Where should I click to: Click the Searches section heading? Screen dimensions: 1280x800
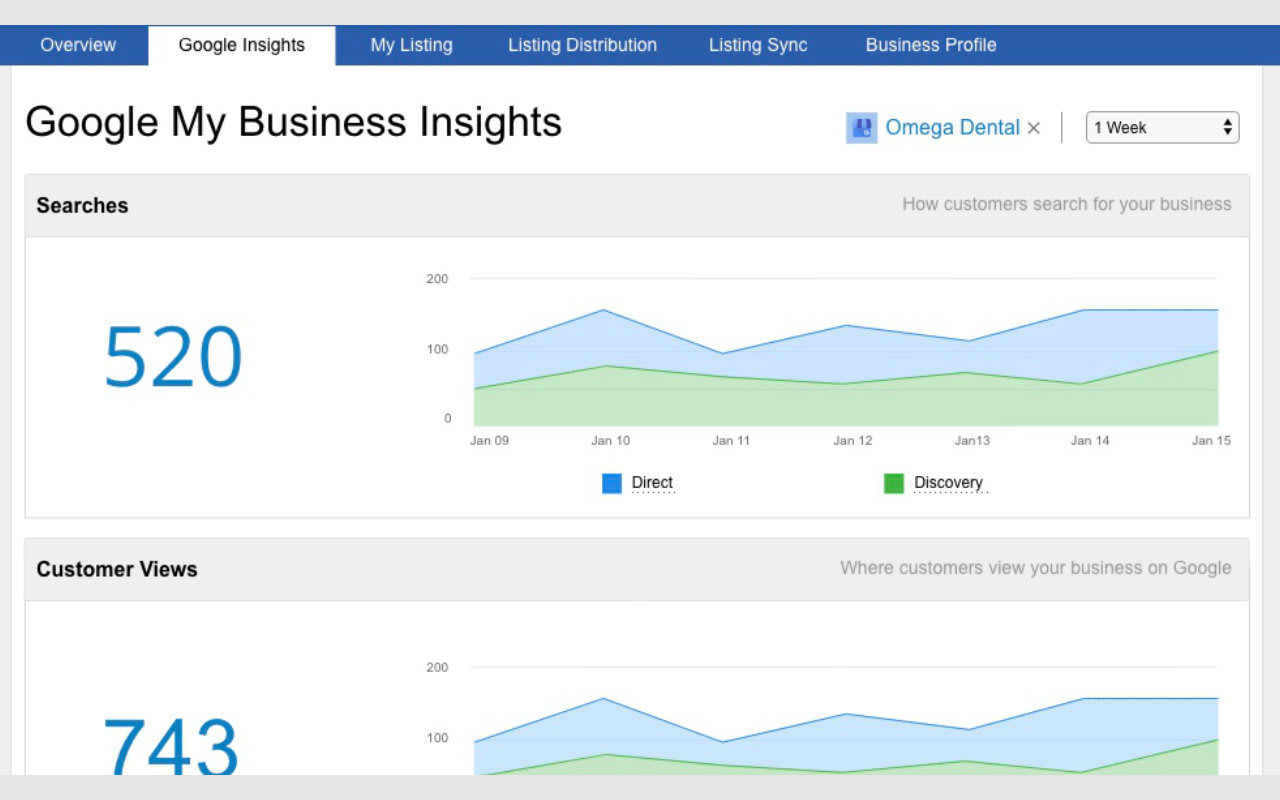click(82, 205)
